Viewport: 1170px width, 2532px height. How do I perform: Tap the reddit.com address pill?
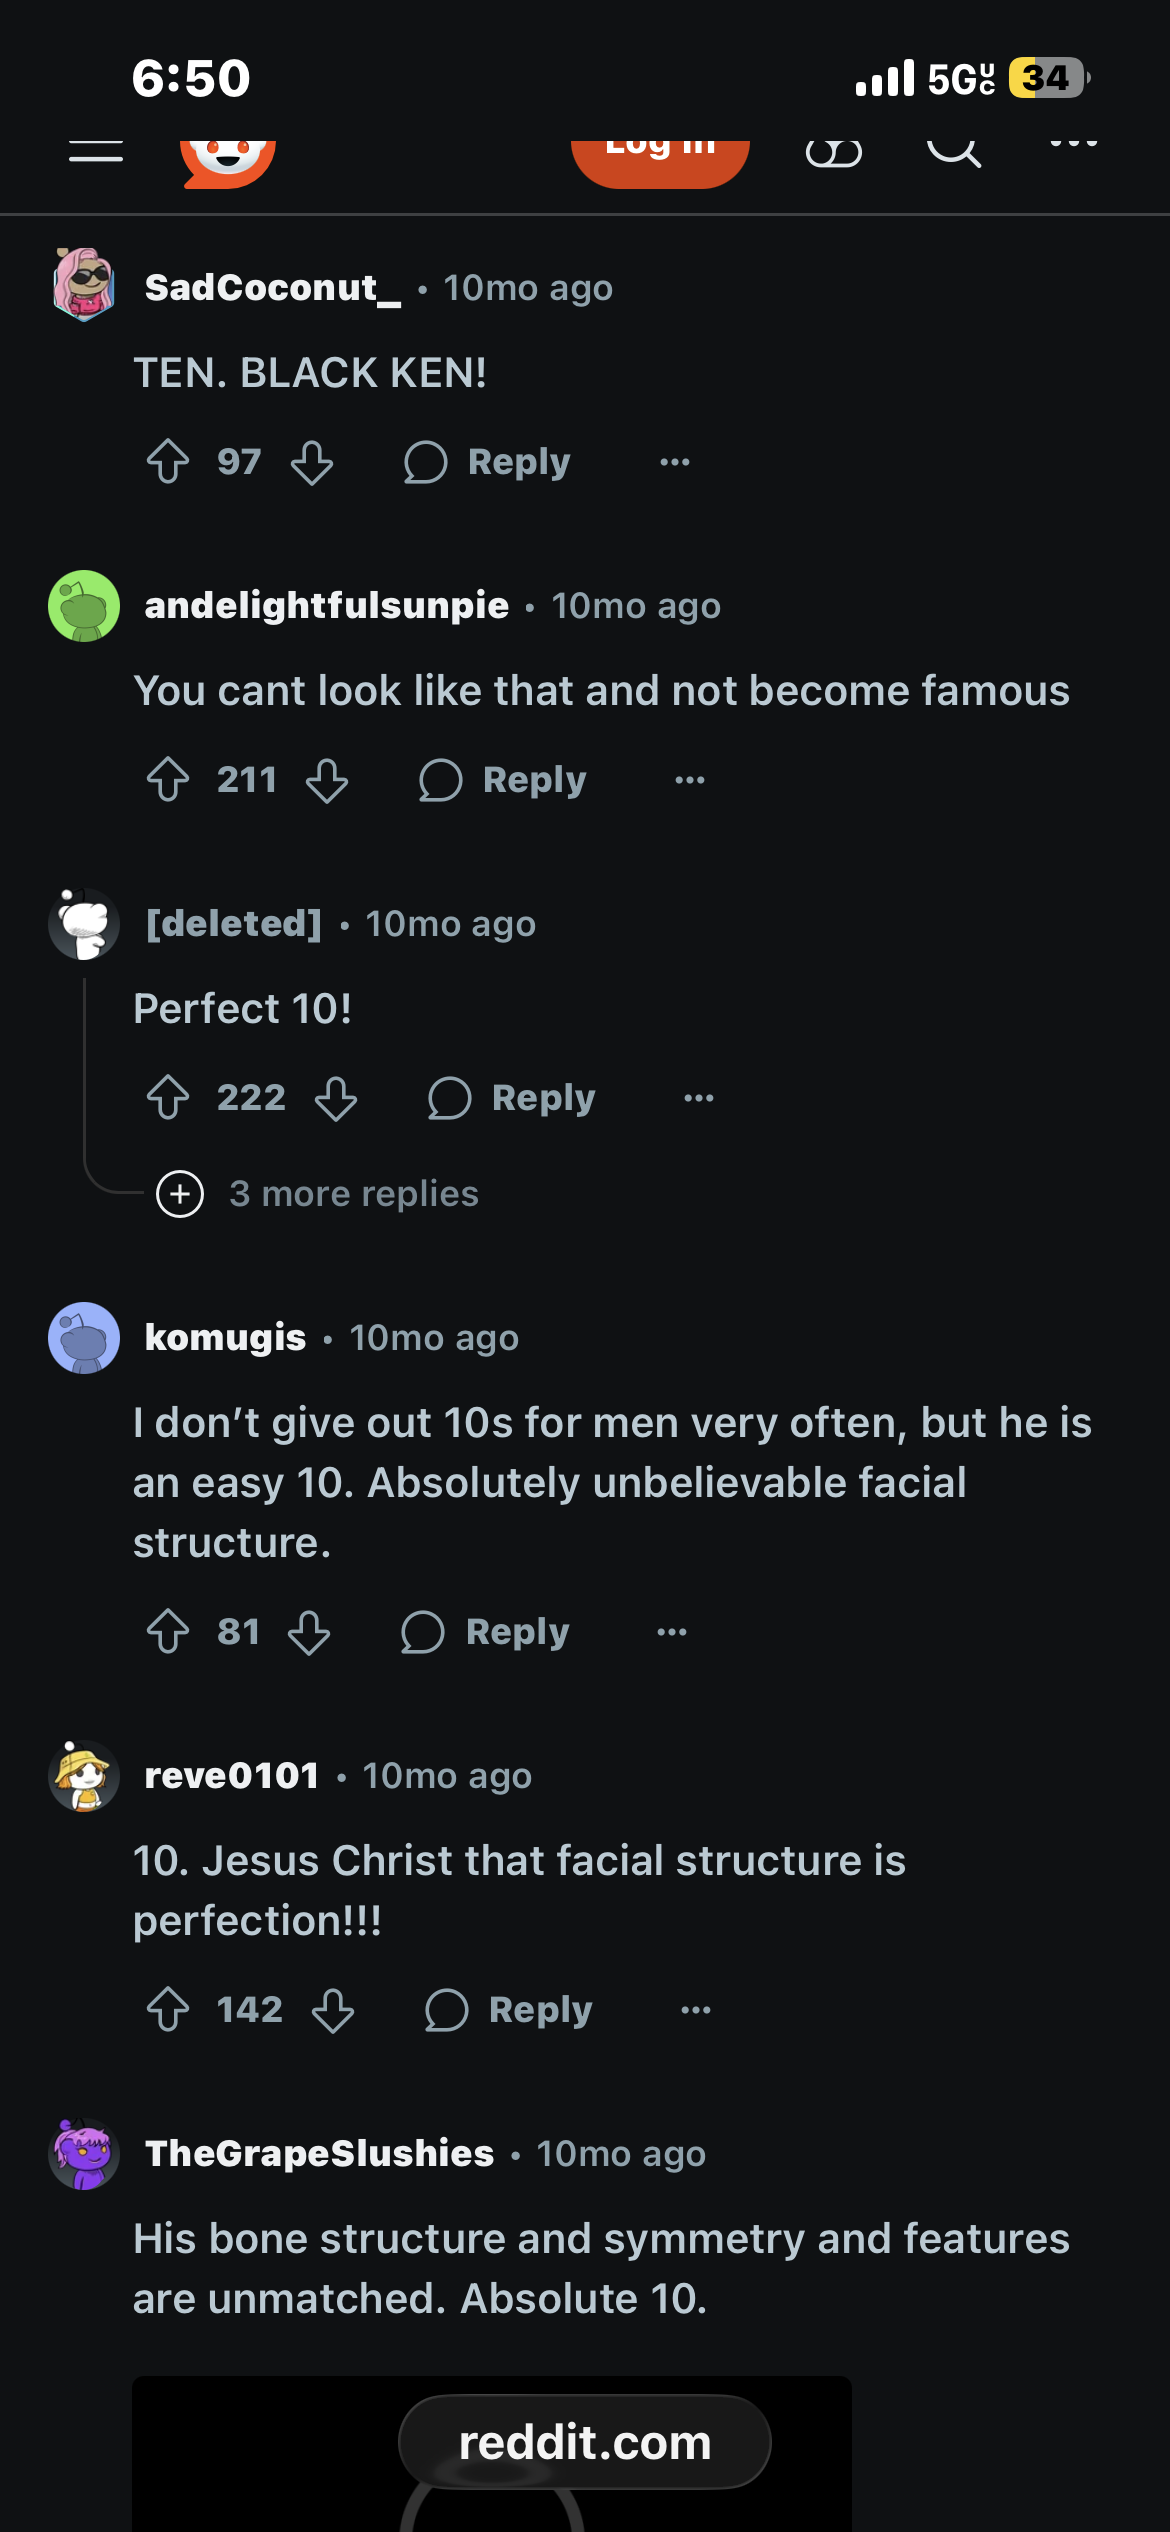click(585, 2442)
